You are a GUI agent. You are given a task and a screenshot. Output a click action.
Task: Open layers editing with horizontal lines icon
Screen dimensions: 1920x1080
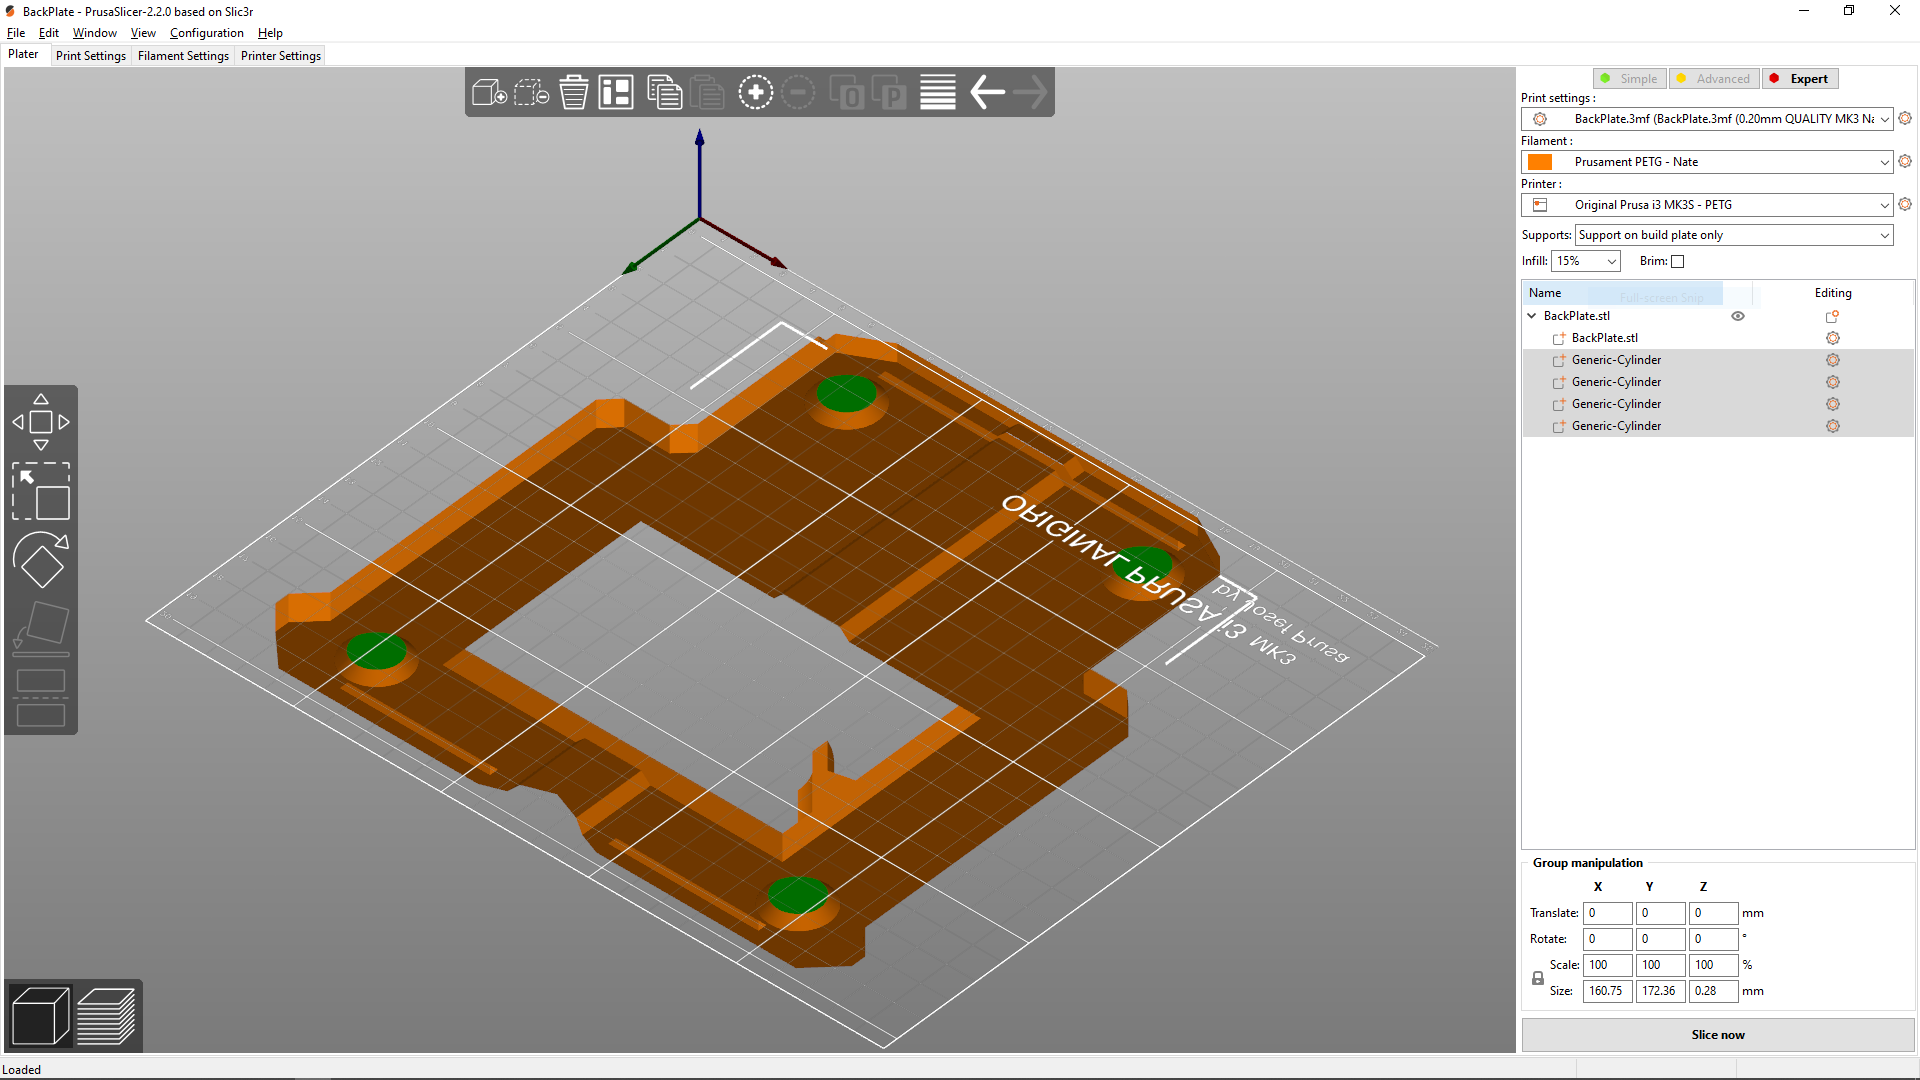pyautogui.click(x=938, y=93)
